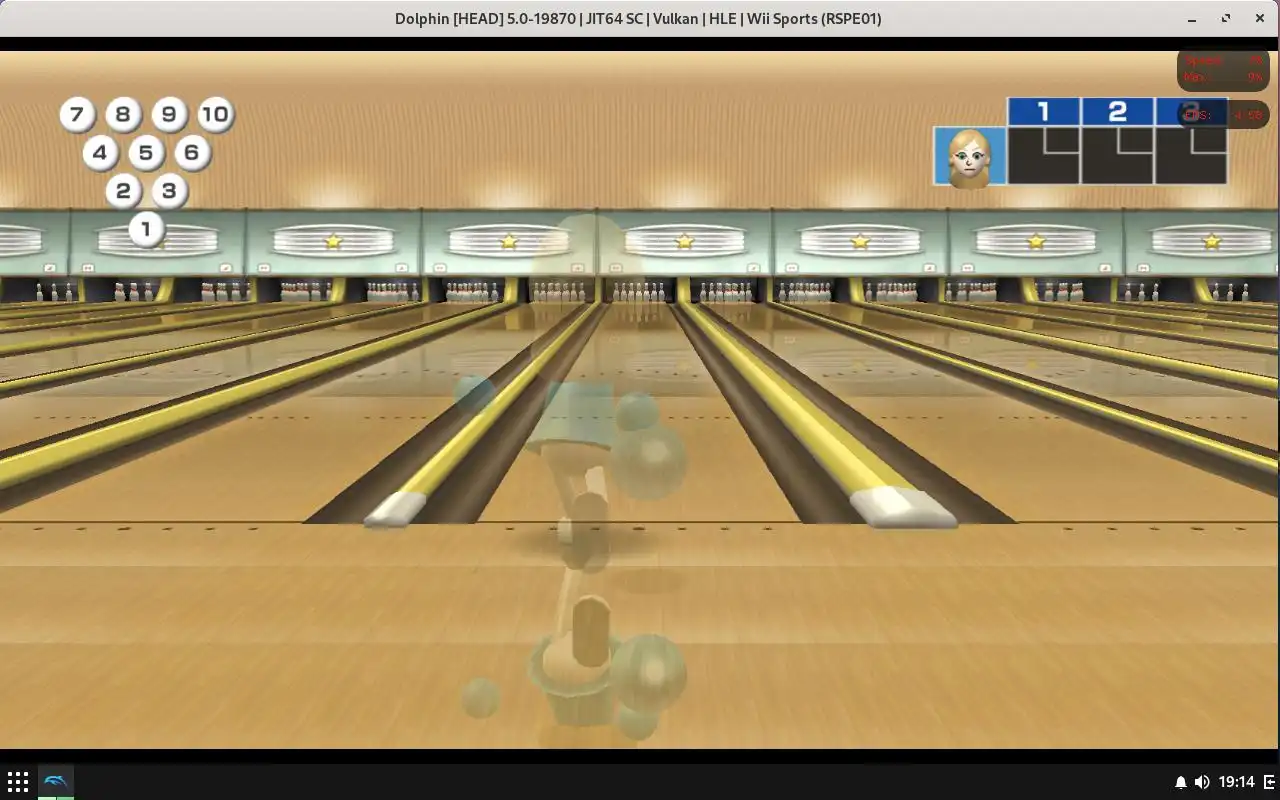The image size is (1280, 800).
Task: Click scorecard frame 1 header
Action: 1044,111
